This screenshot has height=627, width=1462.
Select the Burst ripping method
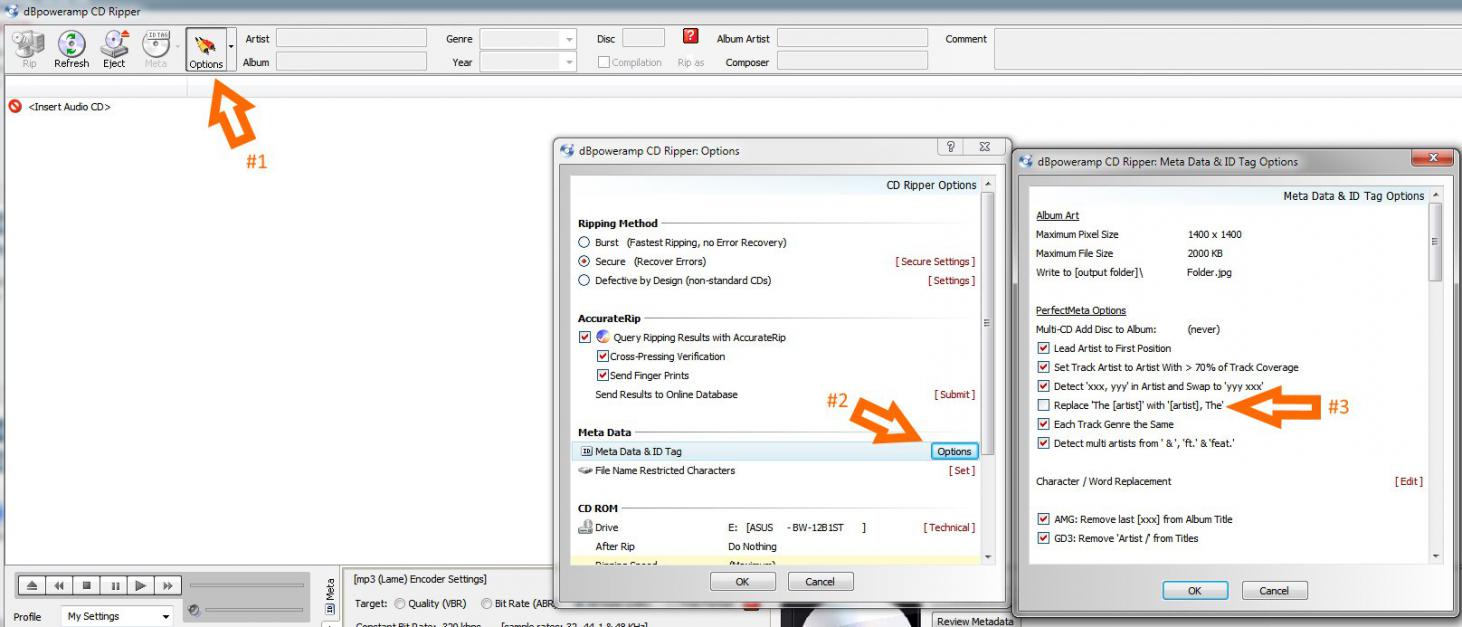coord(585,243)
